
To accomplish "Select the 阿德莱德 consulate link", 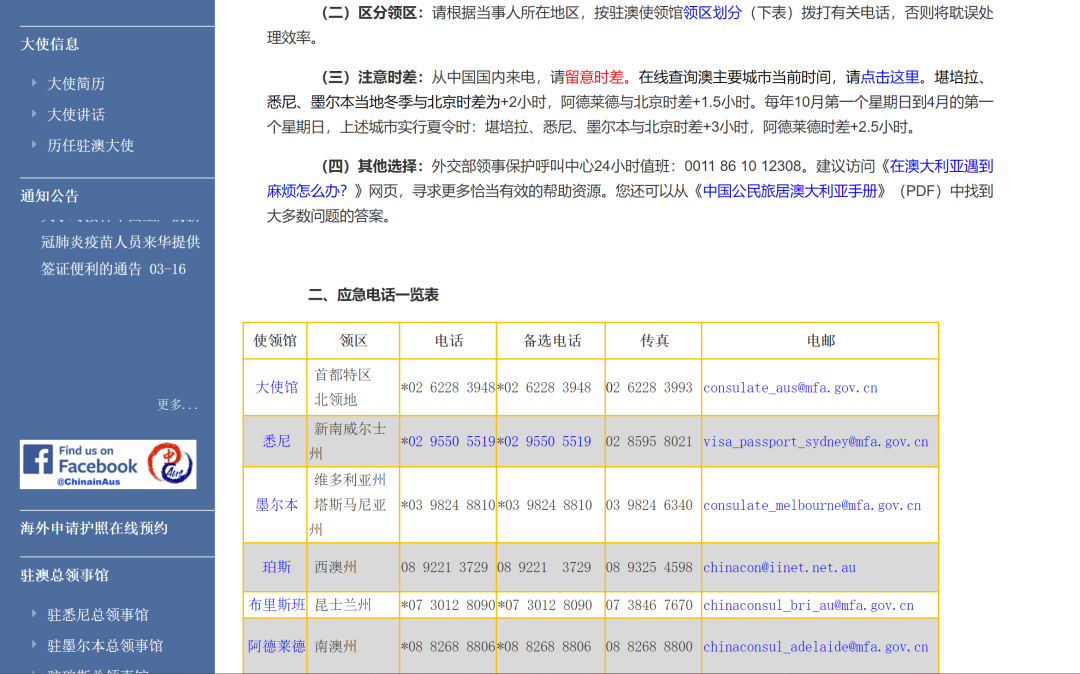I will (275, 647).
